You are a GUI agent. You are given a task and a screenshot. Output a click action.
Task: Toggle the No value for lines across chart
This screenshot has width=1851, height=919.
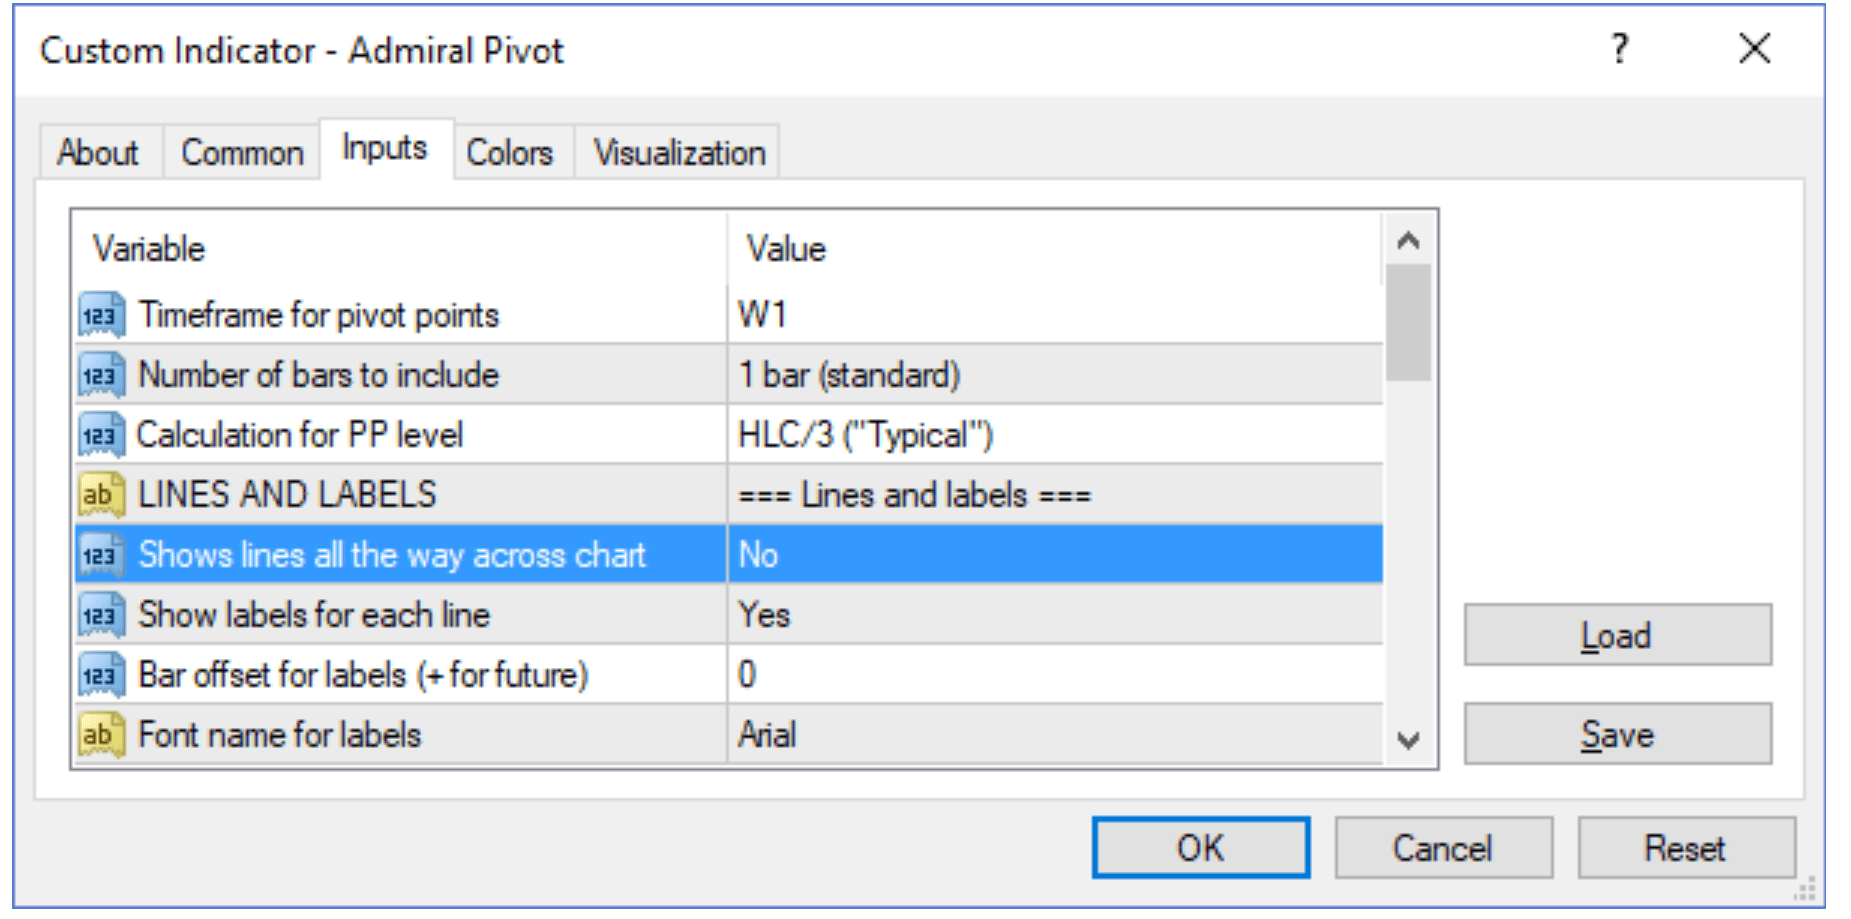click(1056, 554)
